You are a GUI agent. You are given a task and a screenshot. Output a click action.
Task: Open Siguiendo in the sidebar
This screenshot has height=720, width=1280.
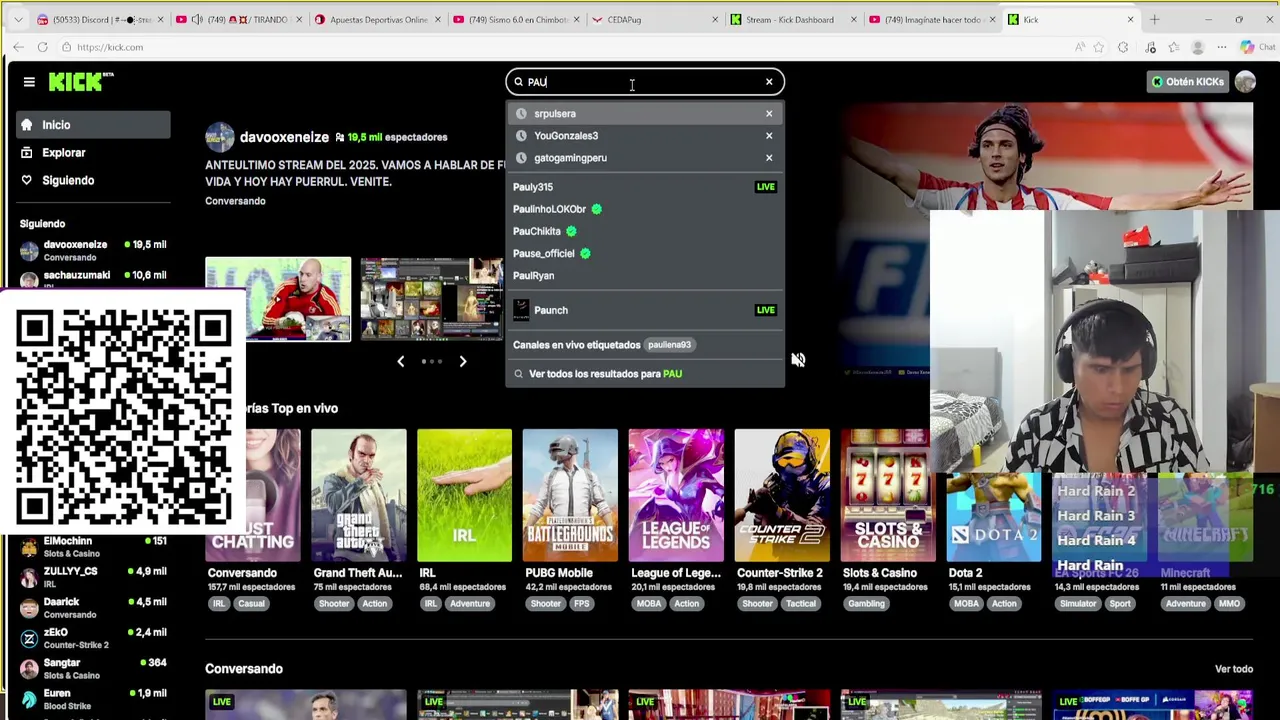93,181
